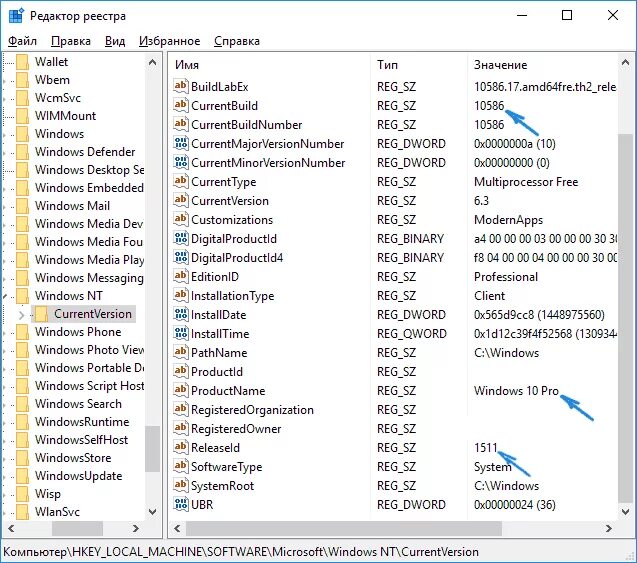Click the 'Professional' EditionID value
Screen dimensions: 637x563
pos(506,277)
